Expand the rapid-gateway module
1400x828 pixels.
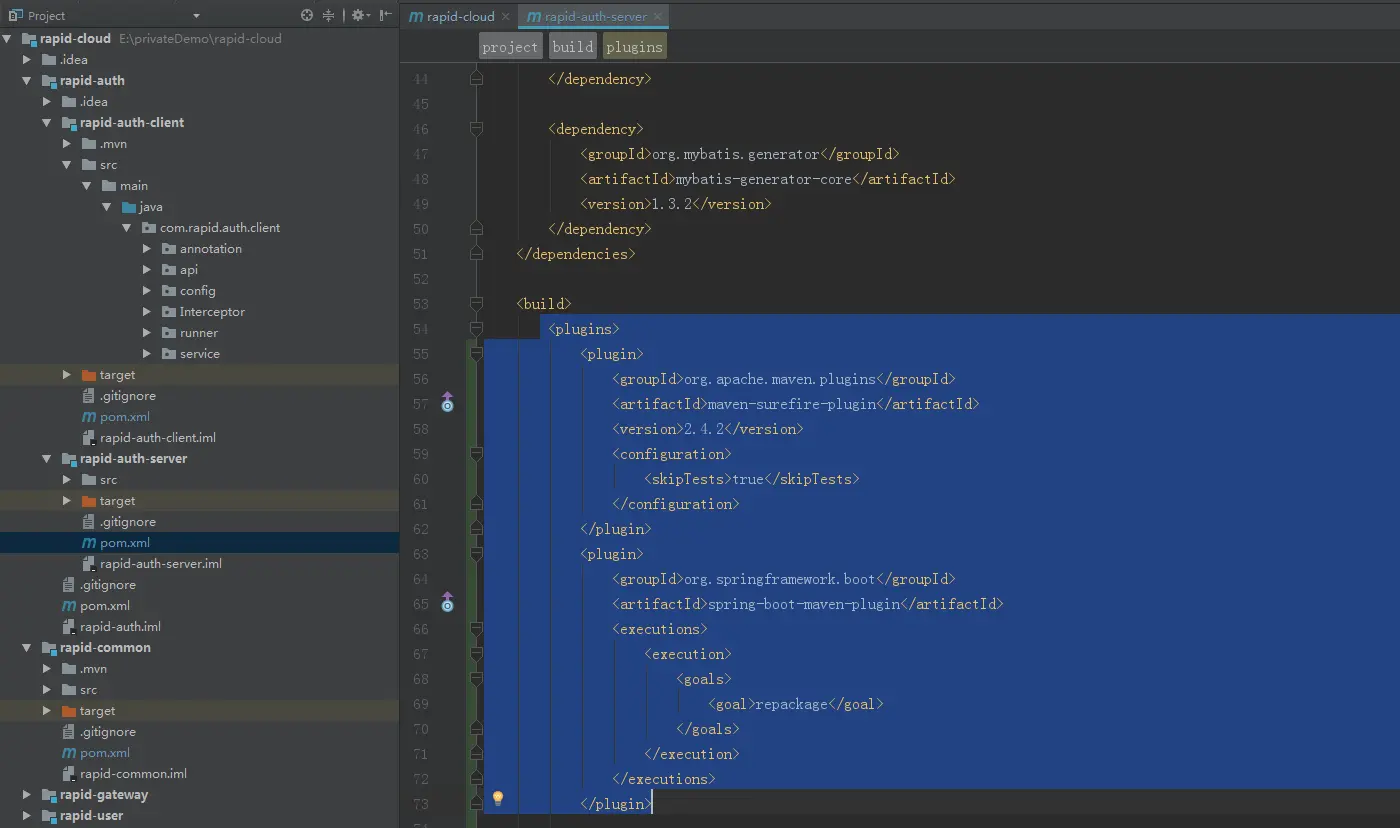[x=27, y=795]
